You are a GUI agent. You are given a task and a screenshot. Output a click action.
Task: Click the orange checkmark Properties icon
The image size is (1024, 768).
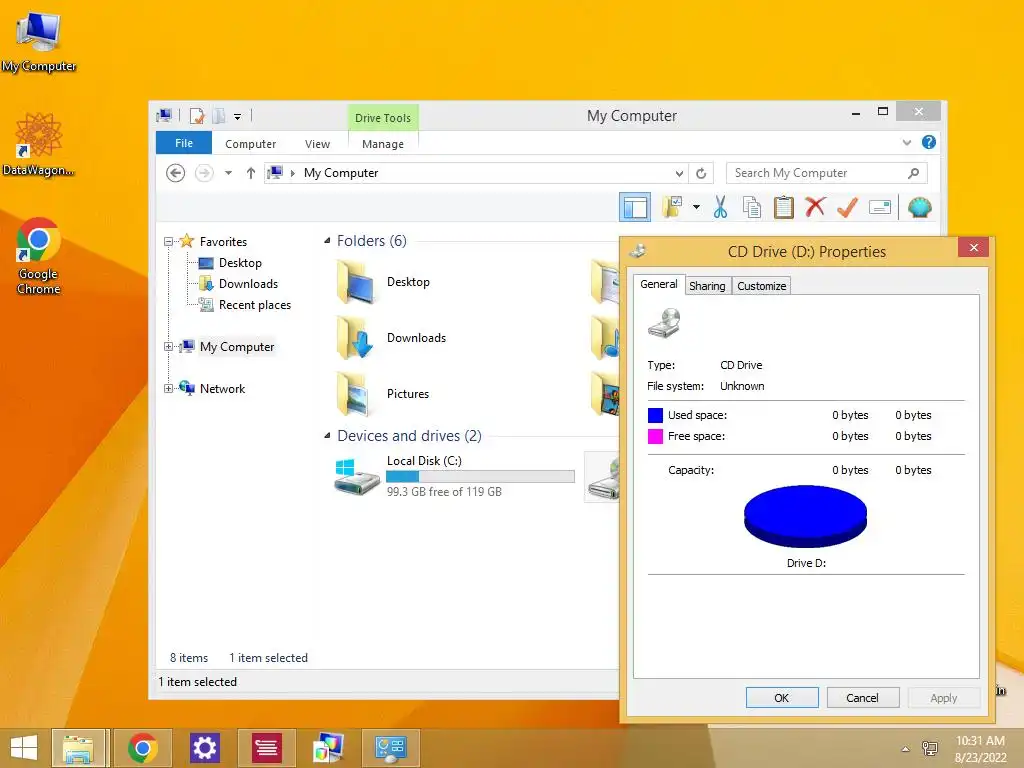[847, 207]
